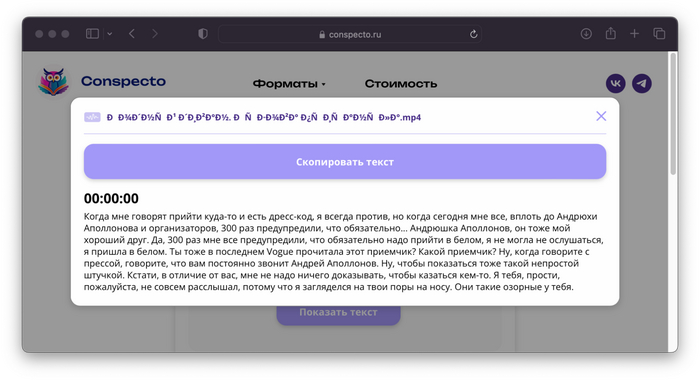Toggle the Safari sidebar
The height and width of the screenshot is (380, 700).
(x=92, y=34)
